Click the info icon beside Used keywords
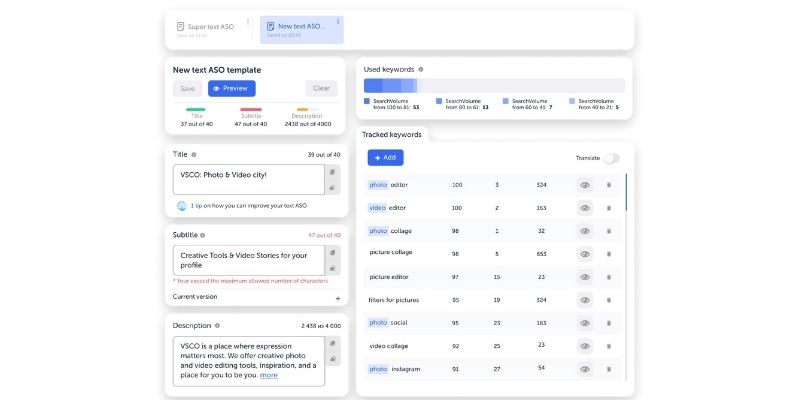 click(421, 70)
